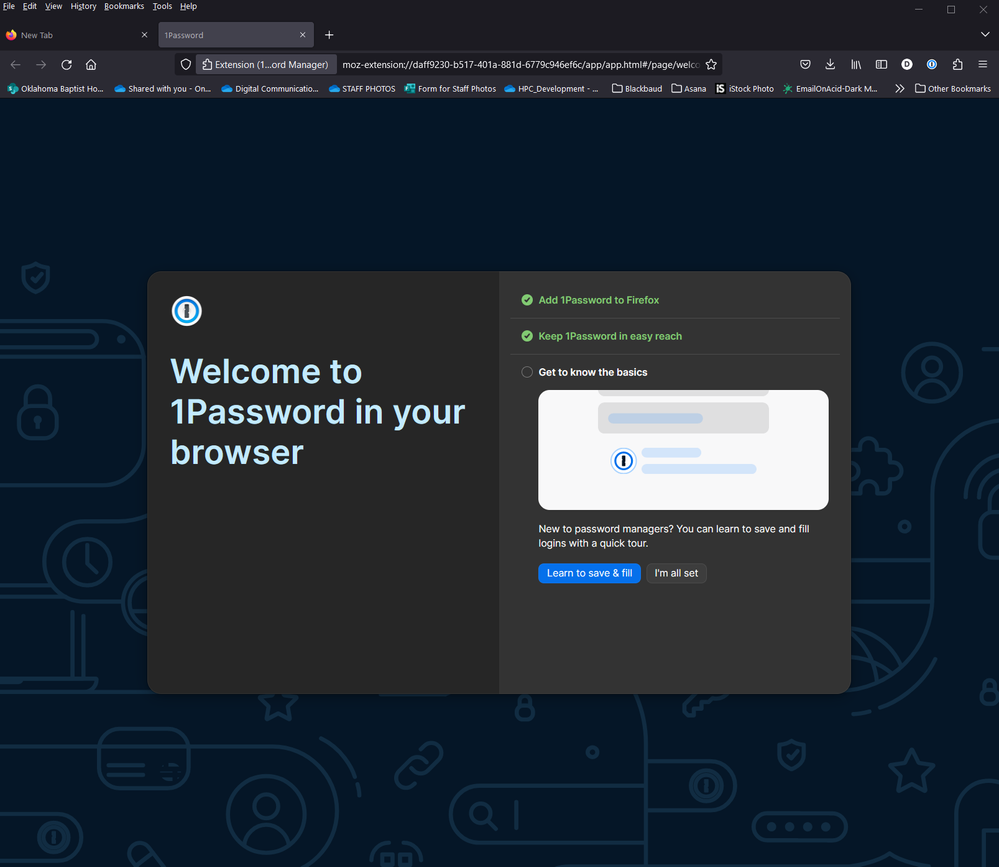Image resolution: width=999 pixels, height=867 pixels.
Task: Open the Bookmarks menu in menu bar
Action: (x=124, y=6)
